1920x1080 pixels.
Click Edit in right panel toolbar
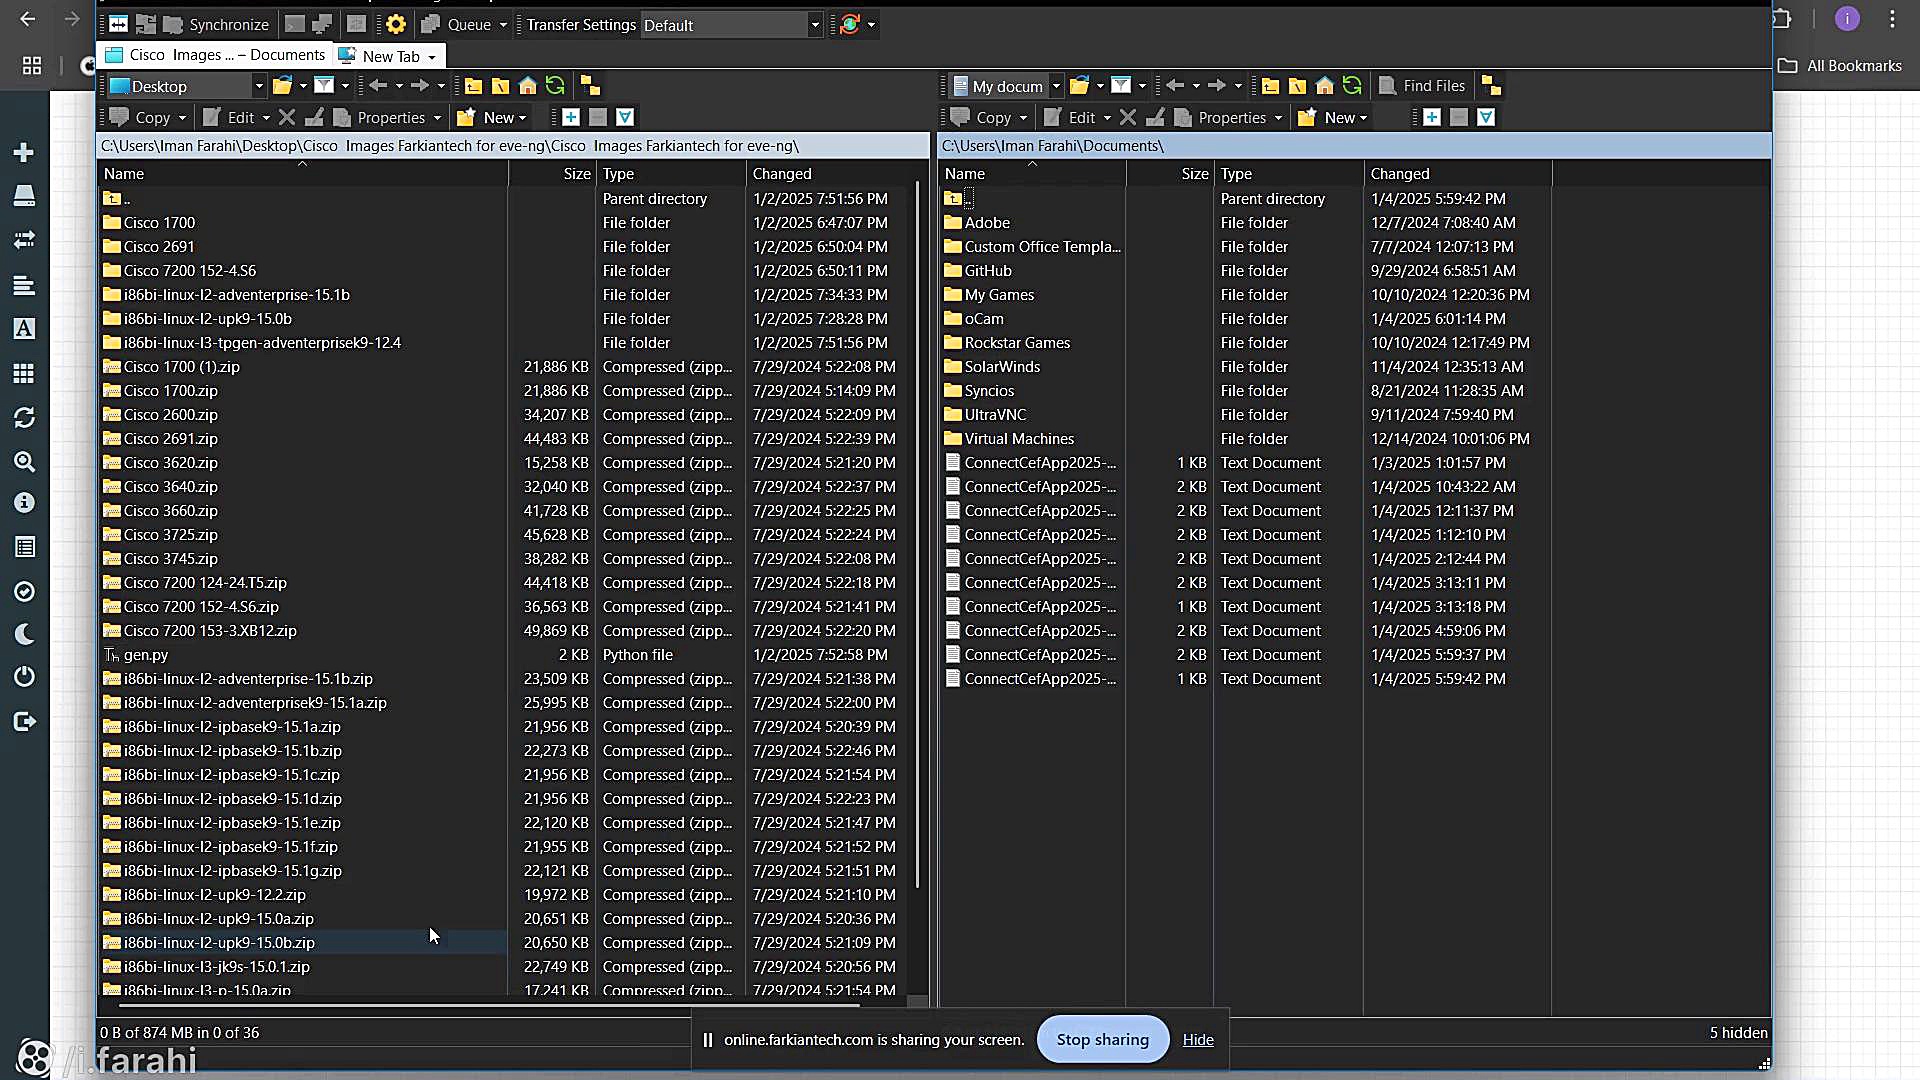(x=1069, y=117)
